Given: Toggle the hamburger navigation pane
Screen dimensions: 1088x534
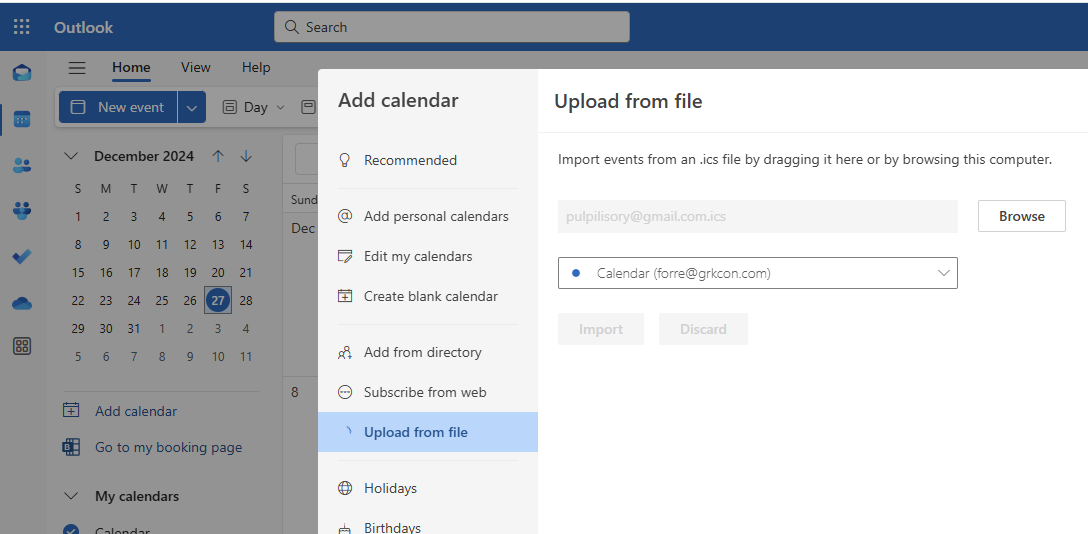Looking at the screenshot, I should 77,67.
